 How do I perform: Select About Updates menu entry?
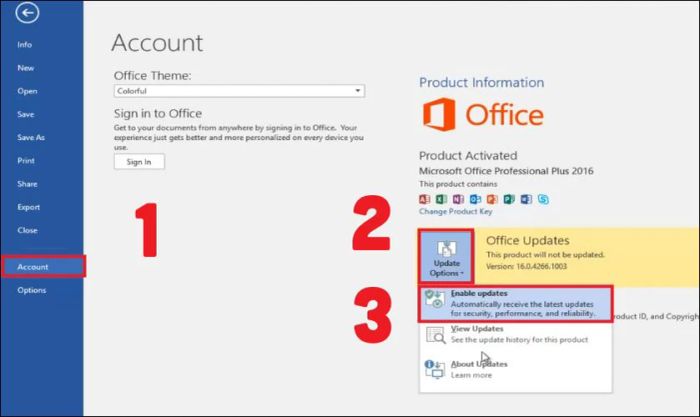516,370
